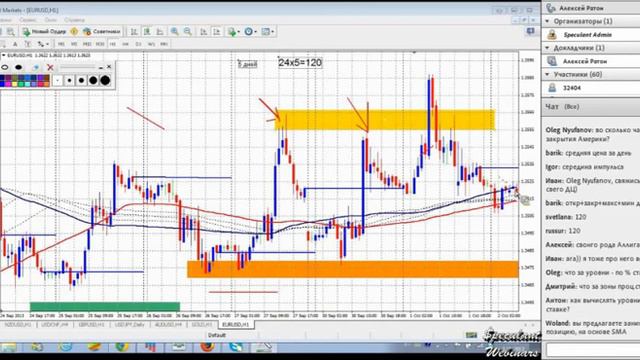
Task: Pick the yellow color swatch
Action: [14, 84]
